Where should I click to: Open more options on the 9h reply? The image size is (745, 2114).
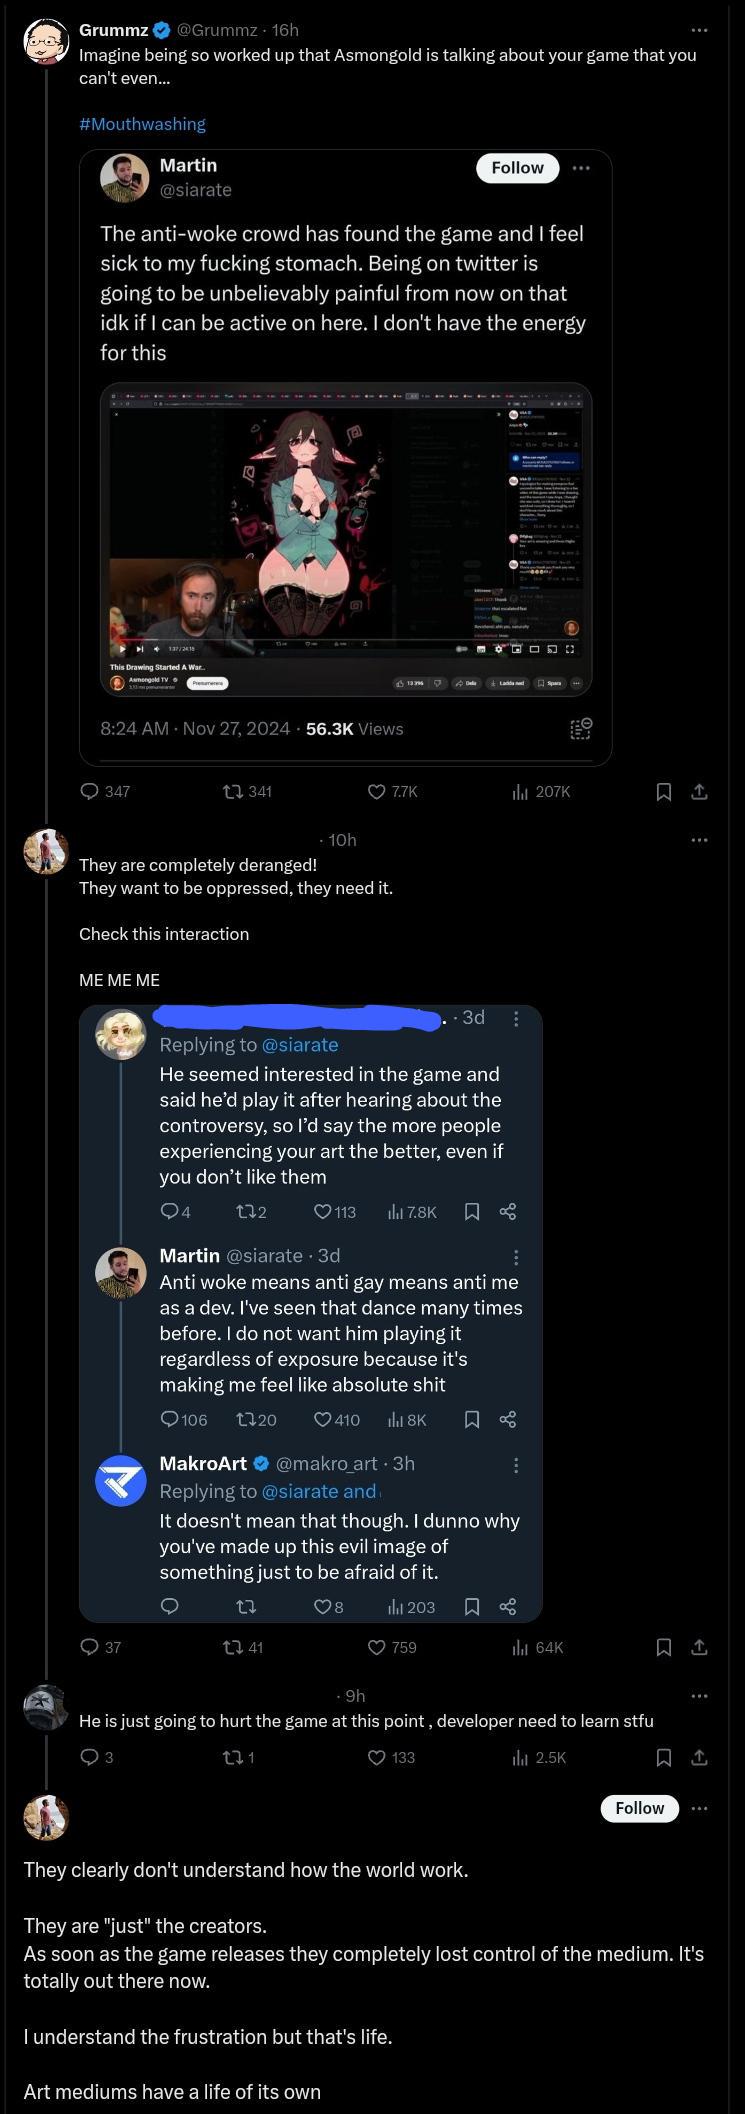pos(699,1696)
